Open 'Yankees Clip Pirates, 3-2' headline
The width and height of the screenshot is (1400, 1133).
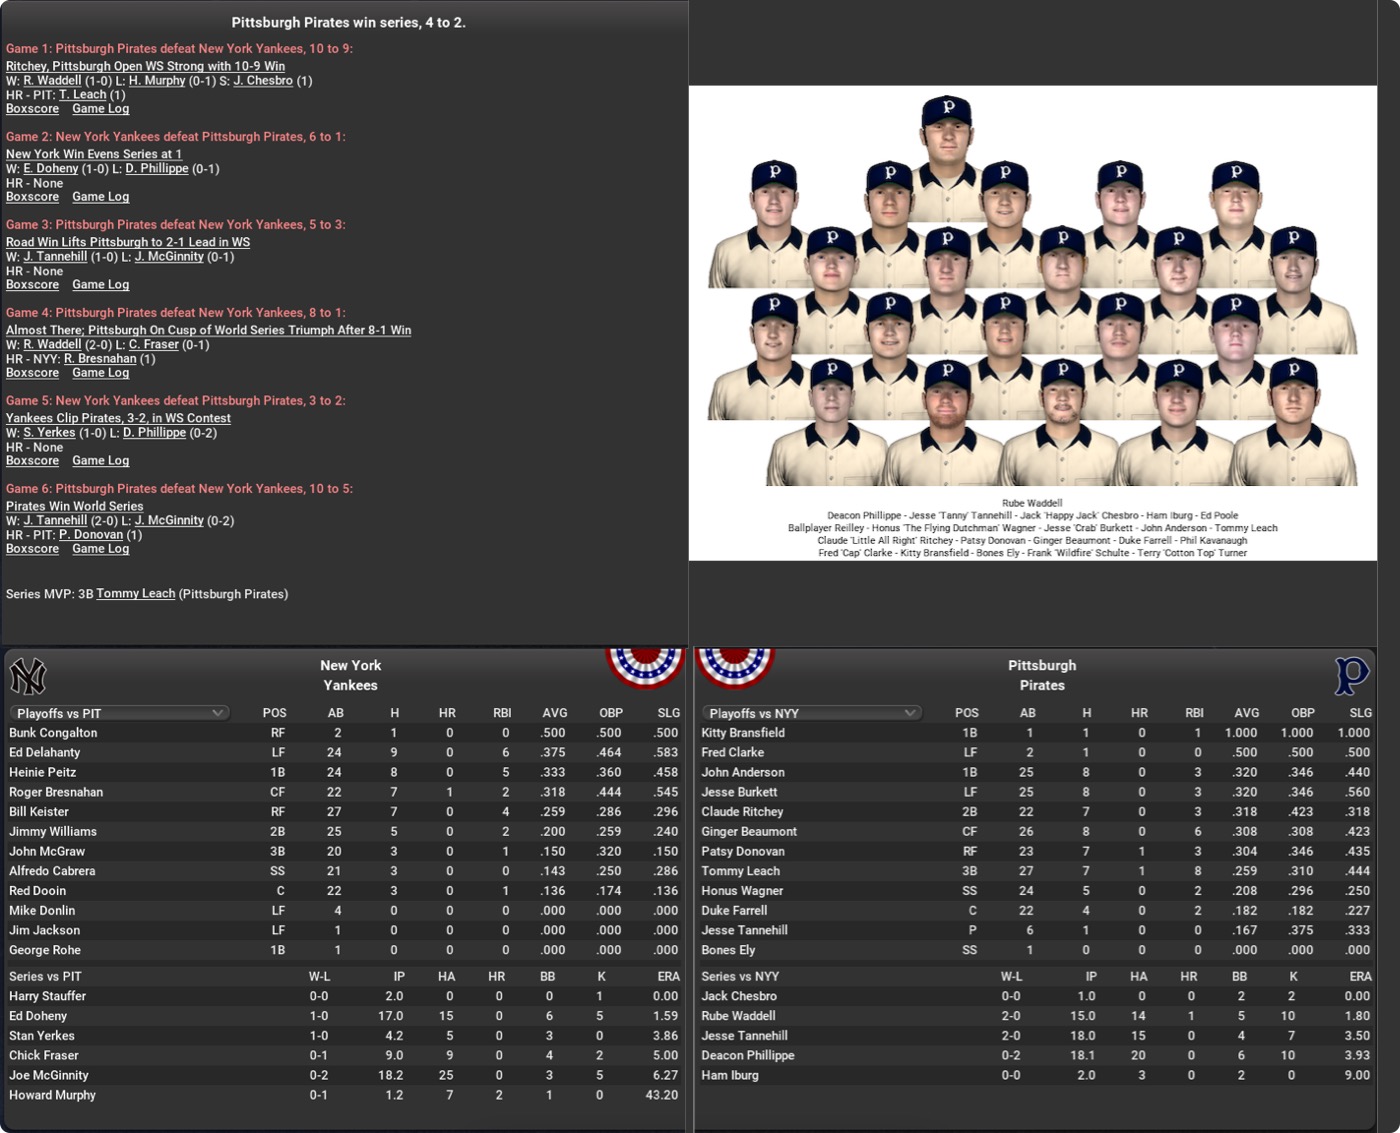[118, 418]
